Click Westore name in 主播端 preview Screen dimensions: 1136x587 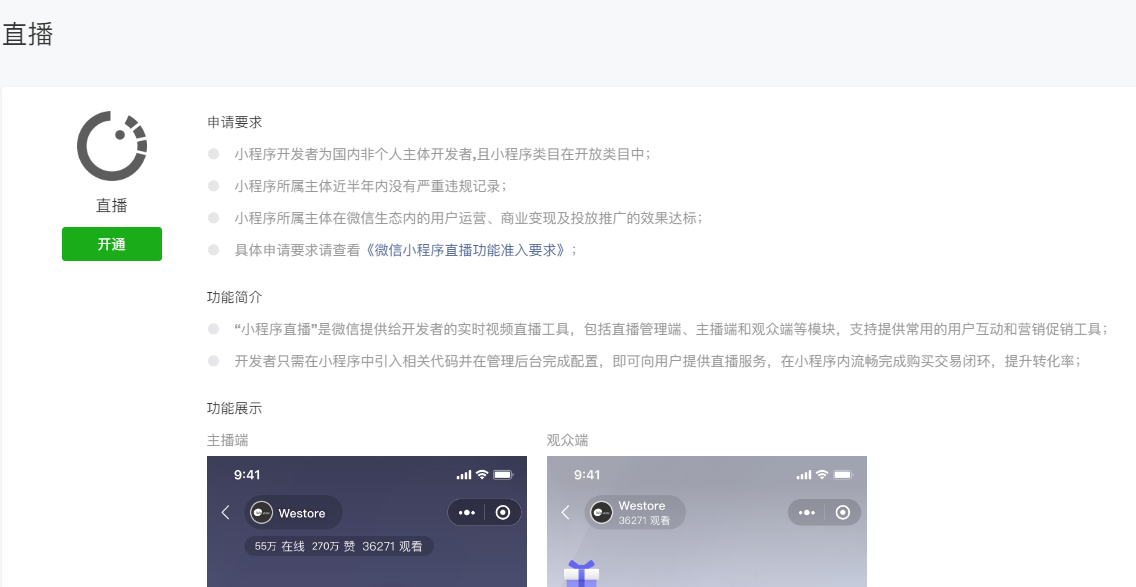point(301,513)
